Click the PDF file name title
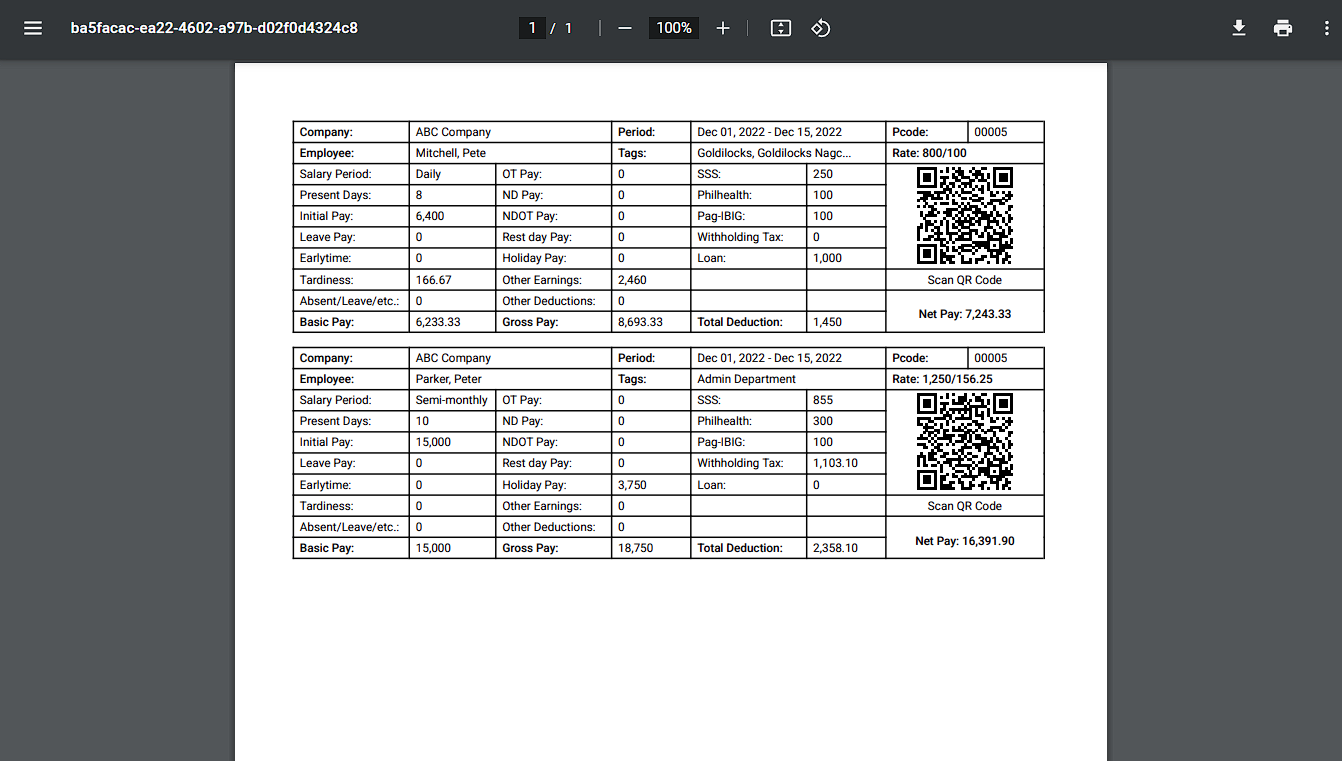This screenshot has height=761, width=1342. pyautogui.click(x=214, y=28)
